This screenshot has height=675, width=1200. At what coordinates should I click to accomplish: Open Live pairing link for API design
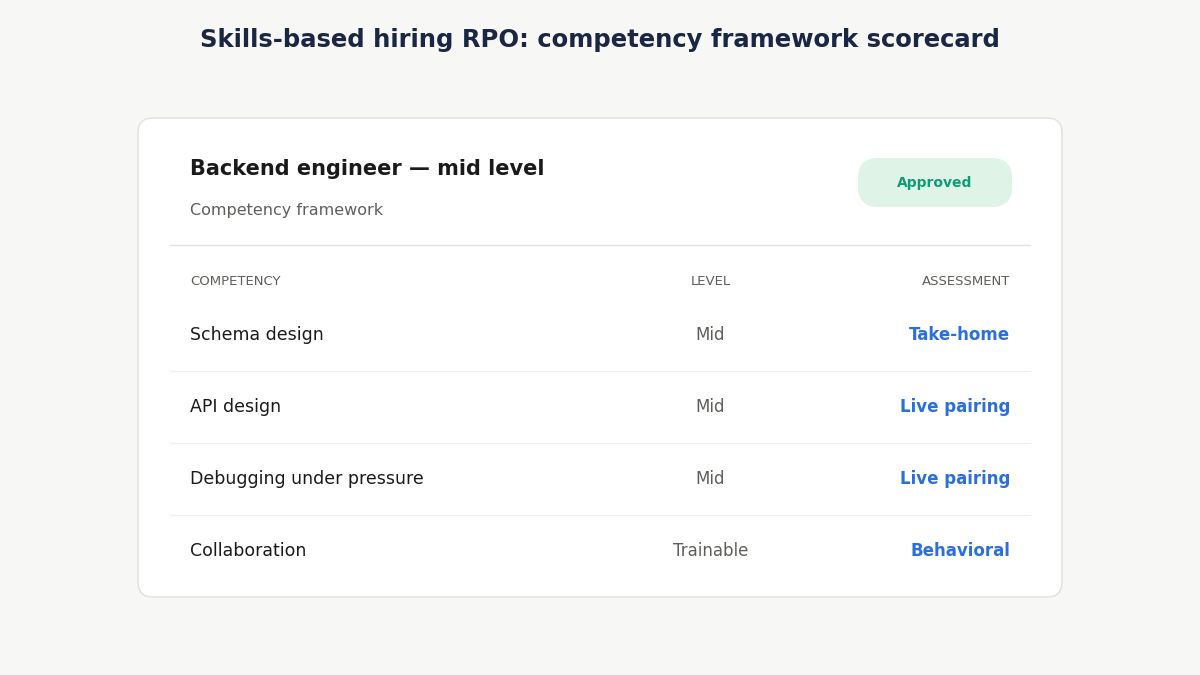click(x=955, y=407)
